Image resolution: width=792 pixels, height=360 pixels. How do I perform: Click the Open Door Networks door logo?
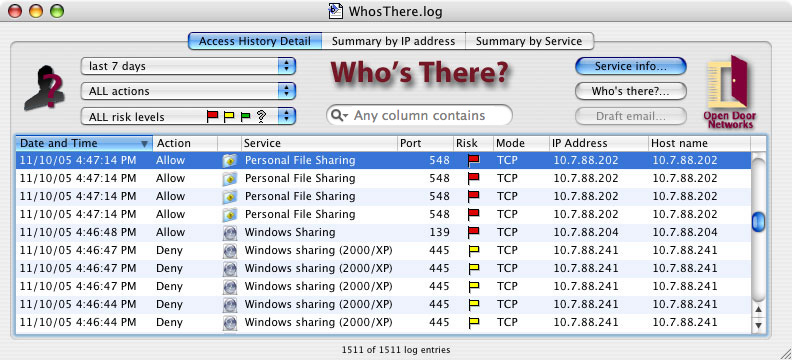click(x=729, y=91)
